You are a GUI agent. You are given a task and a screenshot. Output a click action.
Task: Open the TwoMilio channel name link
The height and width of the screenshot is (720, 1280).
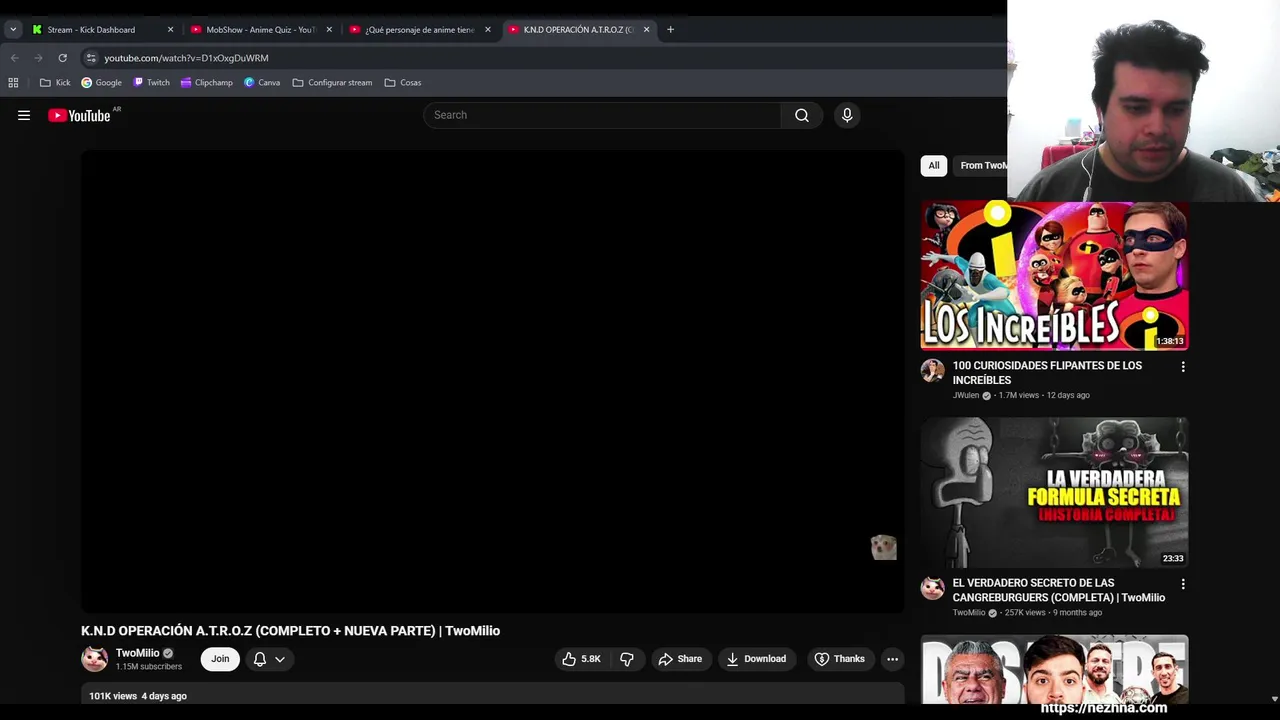pos(137,653)
